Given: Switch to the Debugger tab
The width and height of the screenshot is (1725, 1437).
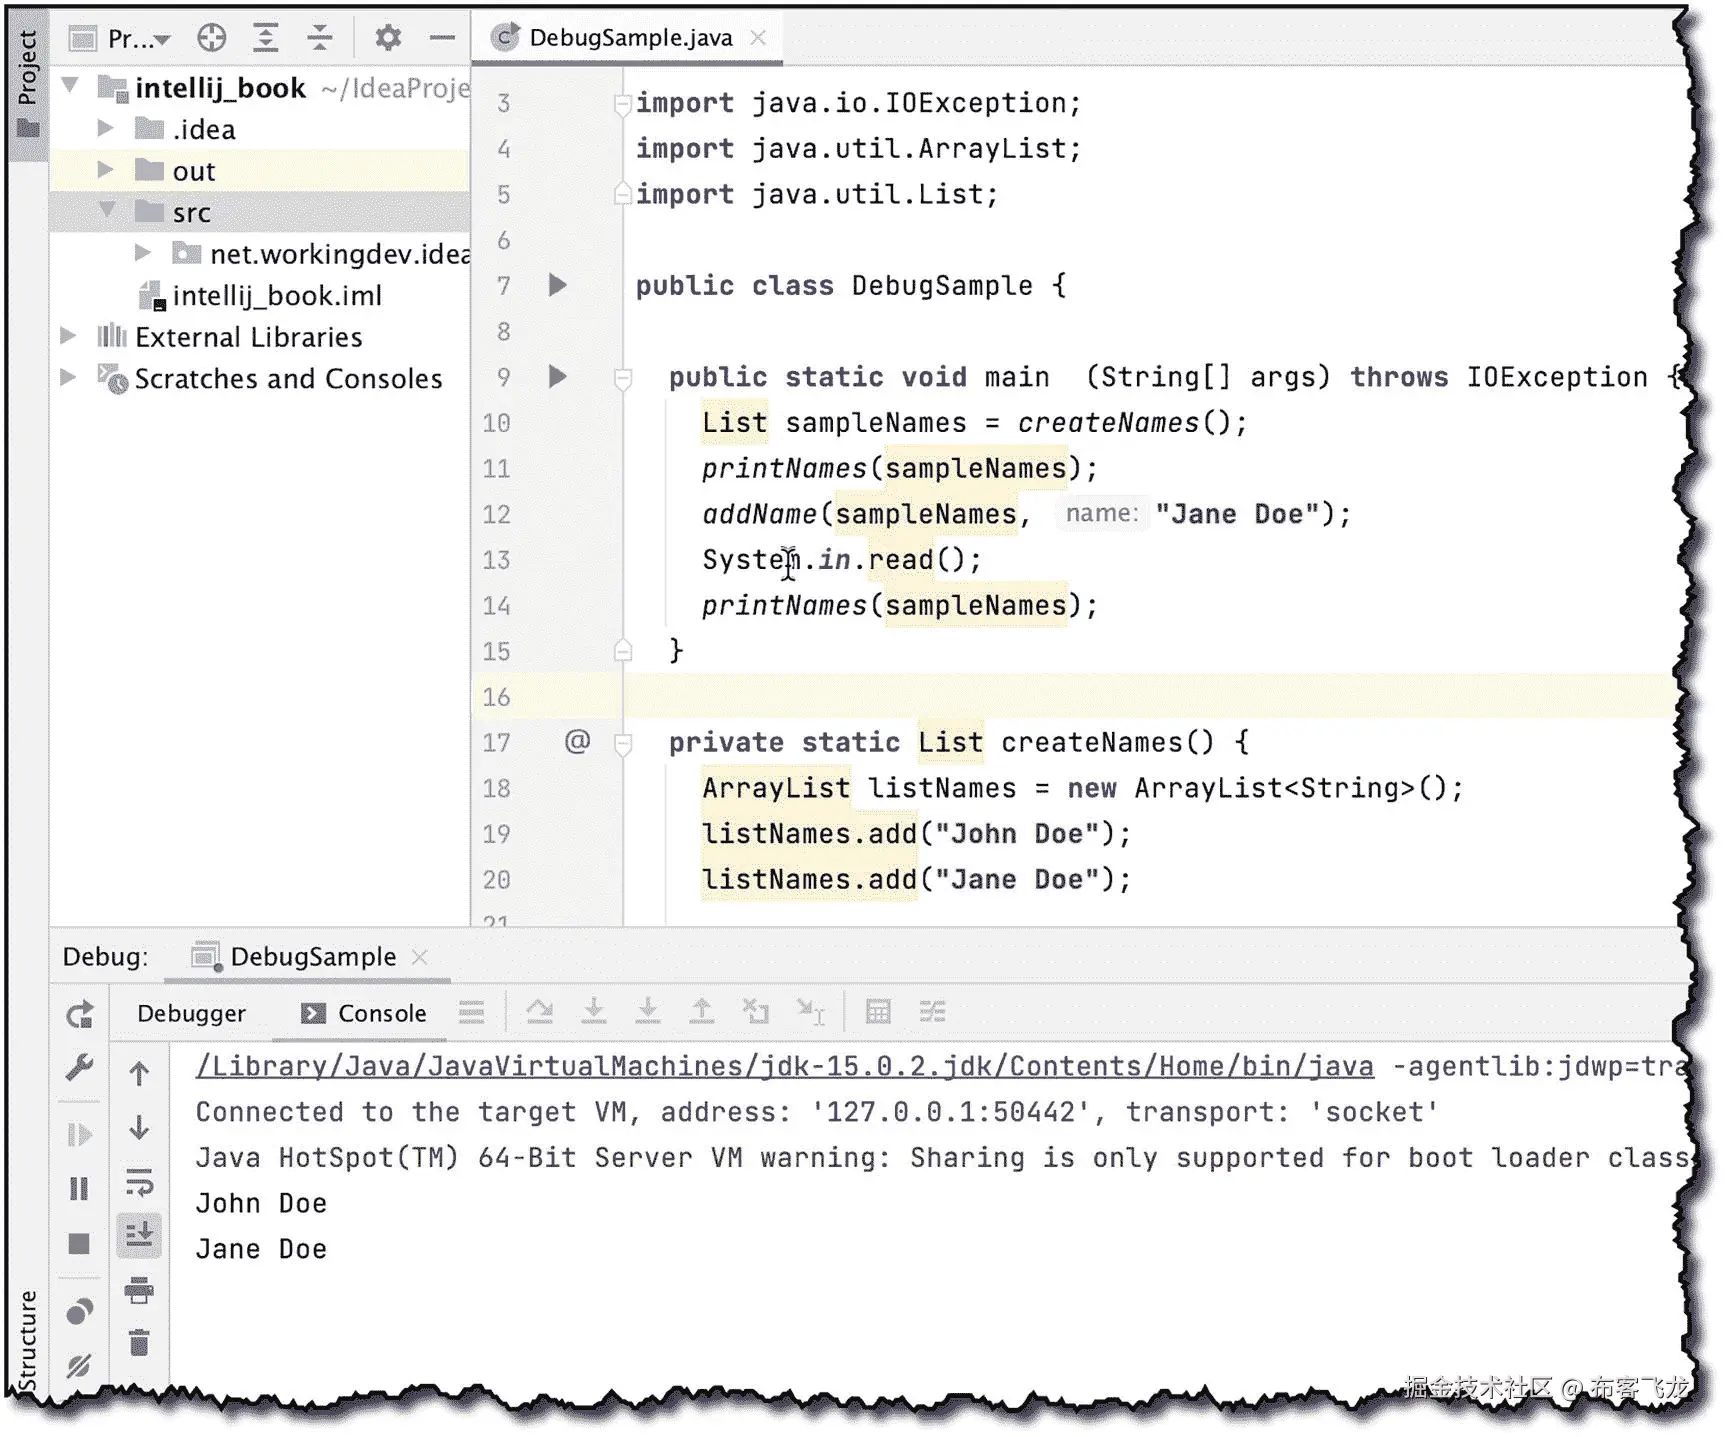Looking at the screenshot, I should pyautogui.click(x=190, y=1013).
